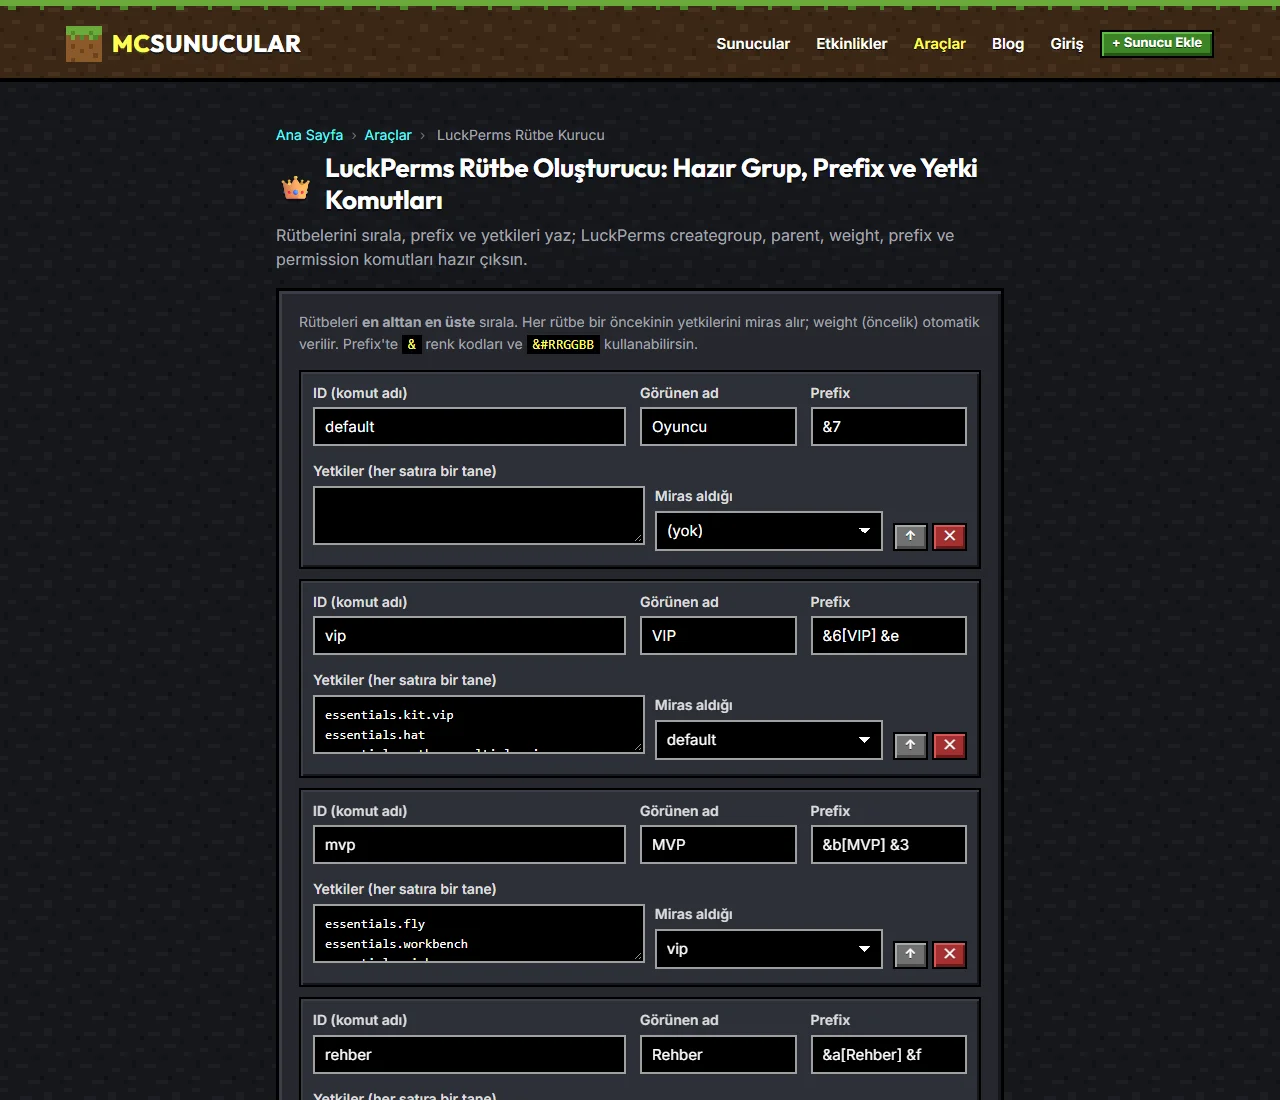Open the Araçlar navigation item

pos(940,44)
